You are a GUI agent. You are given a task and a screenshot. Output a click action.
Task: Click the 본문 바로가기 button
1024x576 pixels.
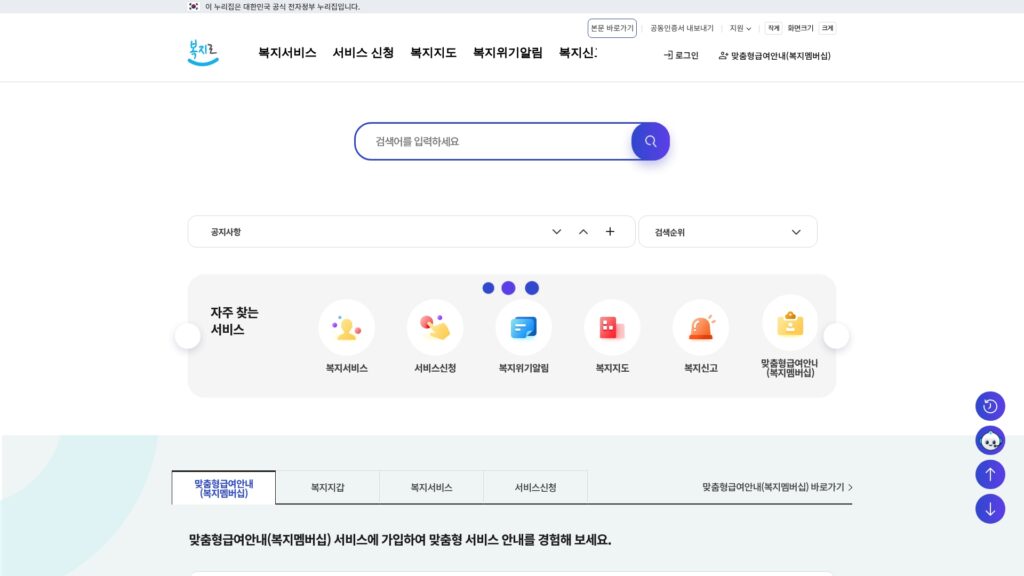[612, 28]
